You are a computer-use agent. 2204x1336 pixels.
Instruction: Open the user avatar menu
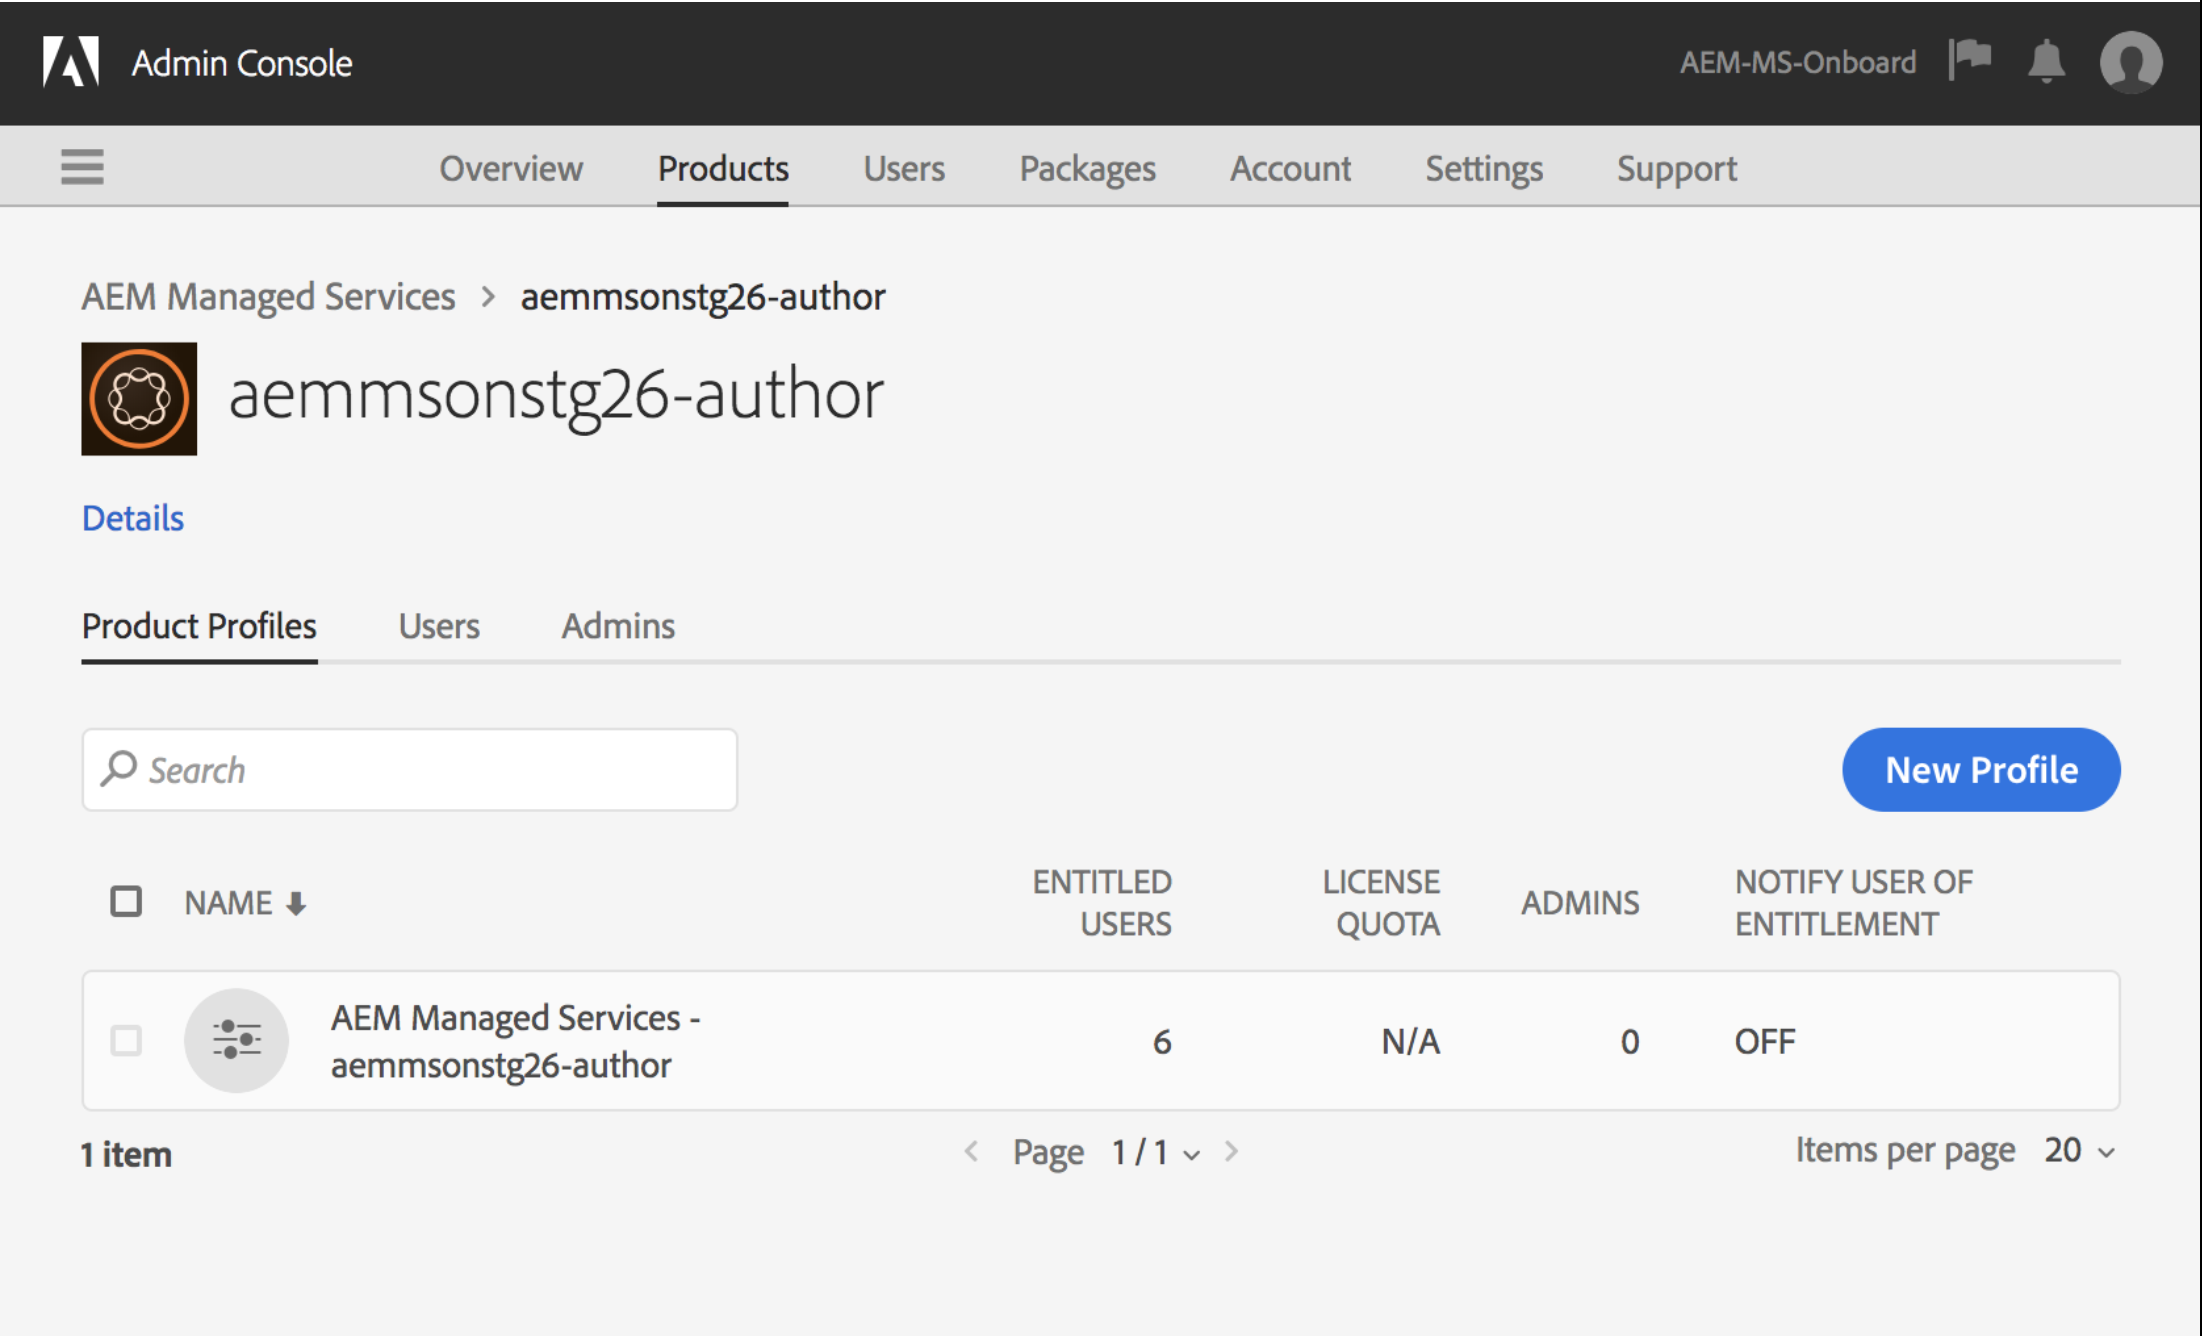coord(2131,62)
